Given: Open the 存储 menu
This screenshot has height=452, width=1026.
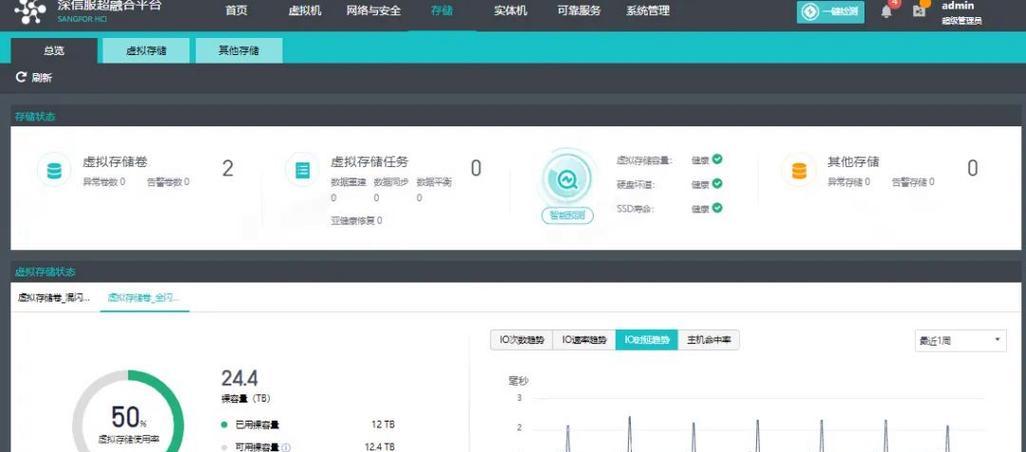Looking at the screenshot, I should [442, 10].
